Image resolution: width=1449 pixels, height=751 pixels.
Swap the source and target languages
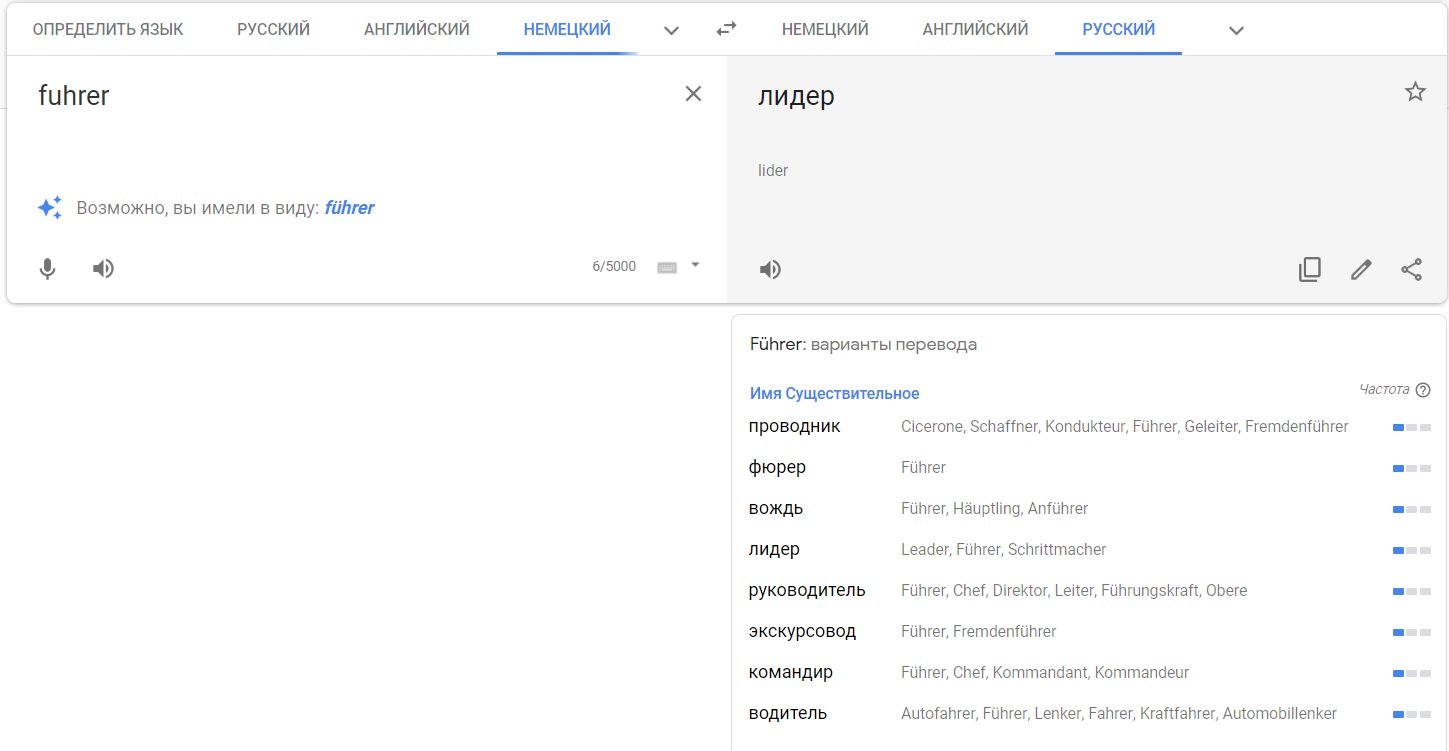coord(726,29)
